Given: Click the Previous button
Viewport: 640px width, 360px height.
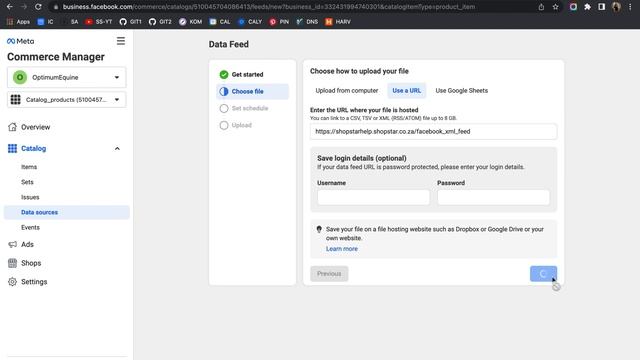Looking at the screenshot, I should 329,274.
